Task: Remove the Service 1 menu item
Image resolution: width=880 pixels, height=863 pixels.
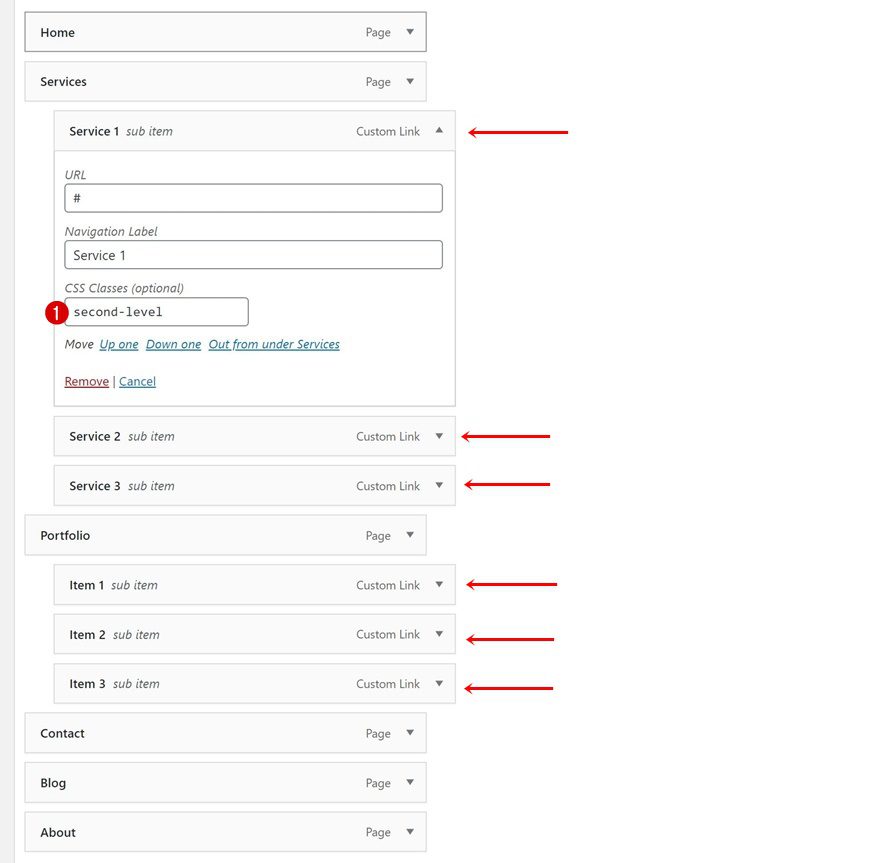Action: click(86, 381)
